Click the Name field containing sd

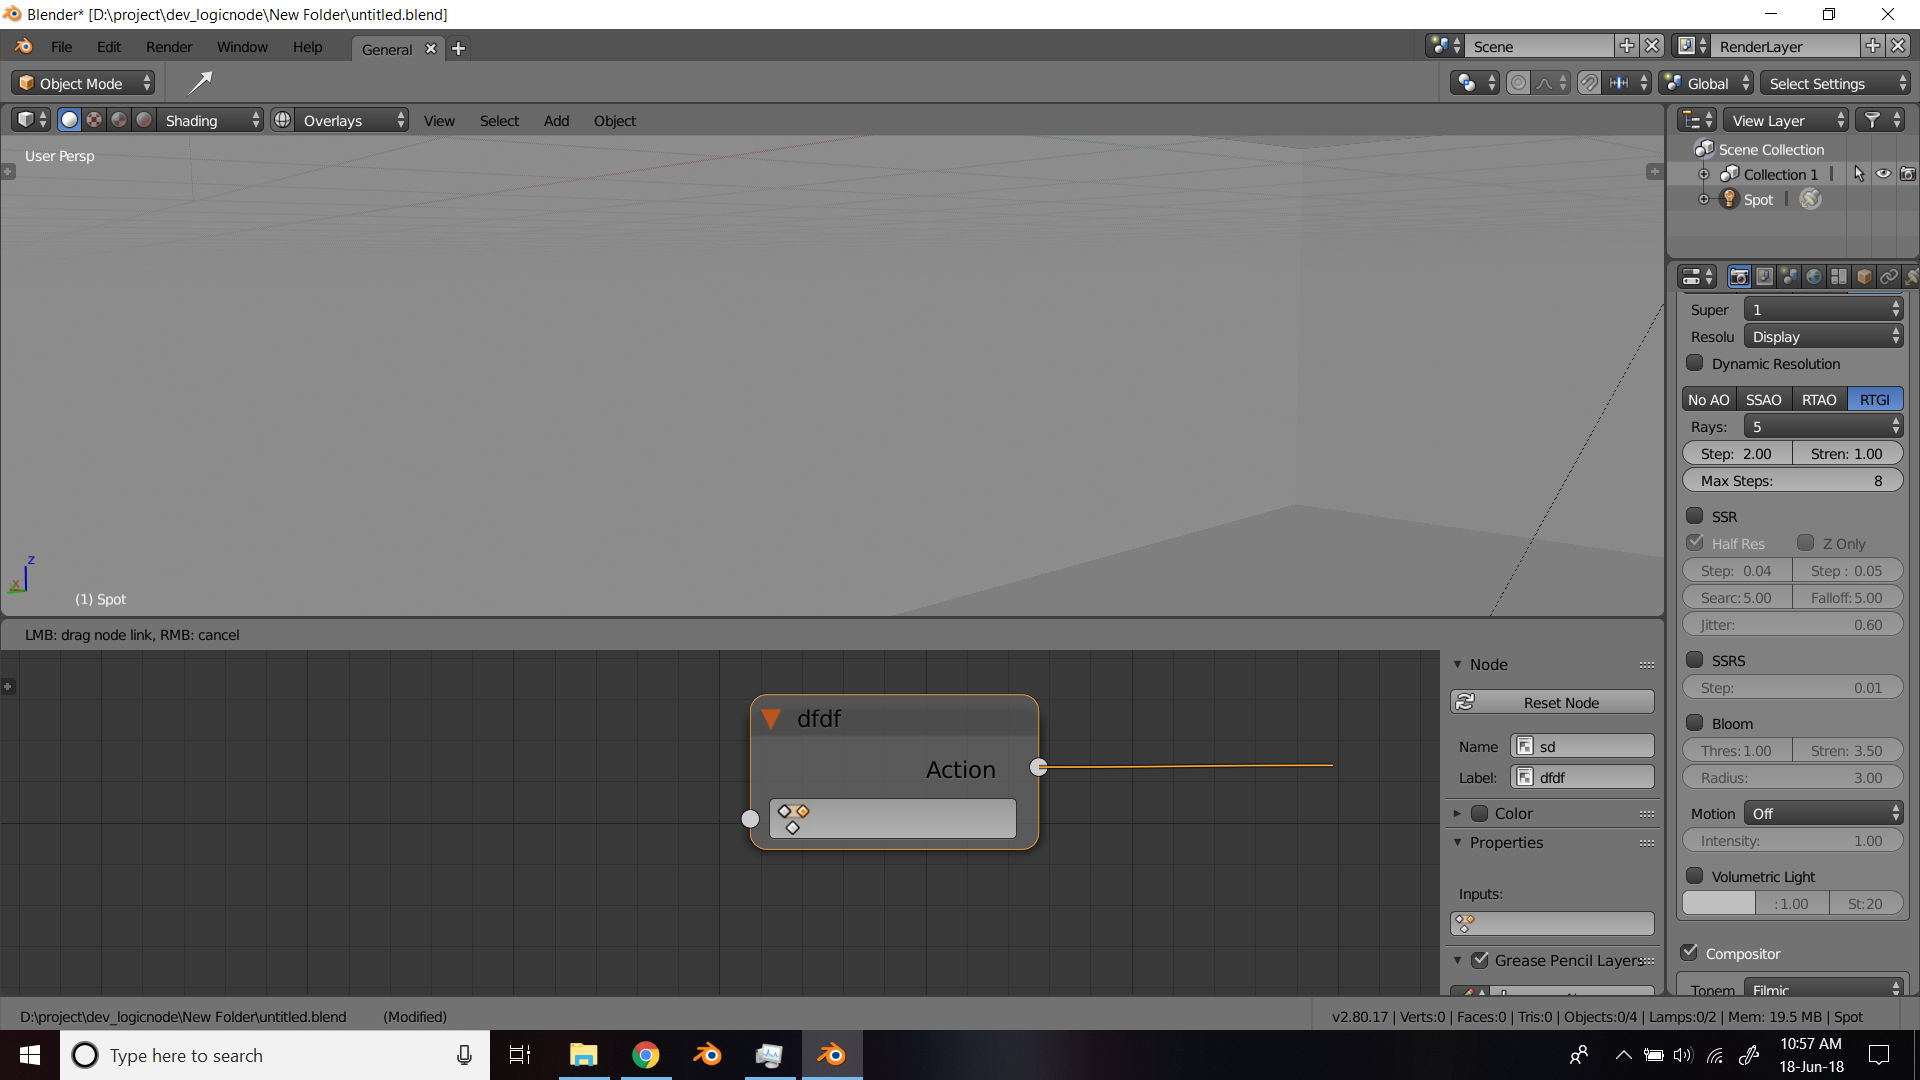1583,746
